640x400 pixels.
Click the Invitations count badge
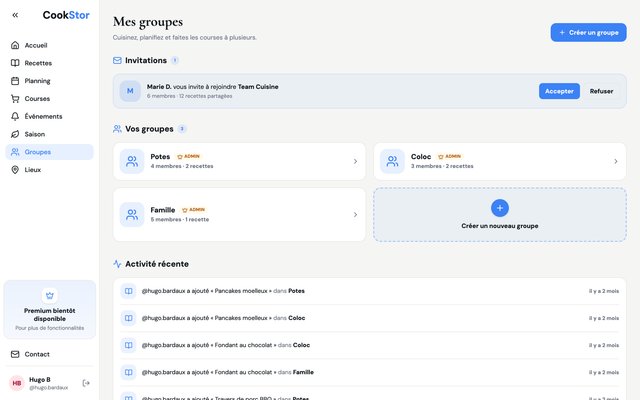175,60
